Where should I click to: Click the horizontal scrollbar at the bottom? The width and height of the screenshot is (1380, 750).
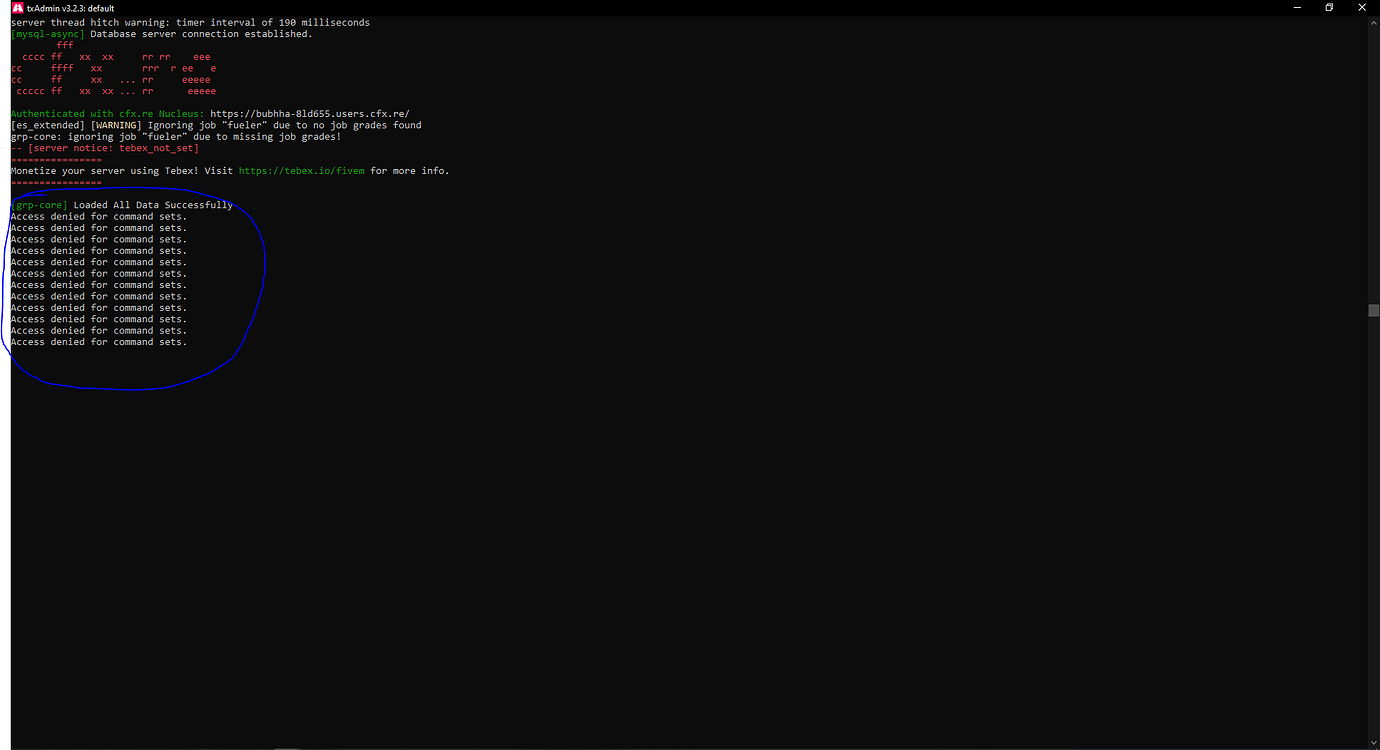pos(287,746)
